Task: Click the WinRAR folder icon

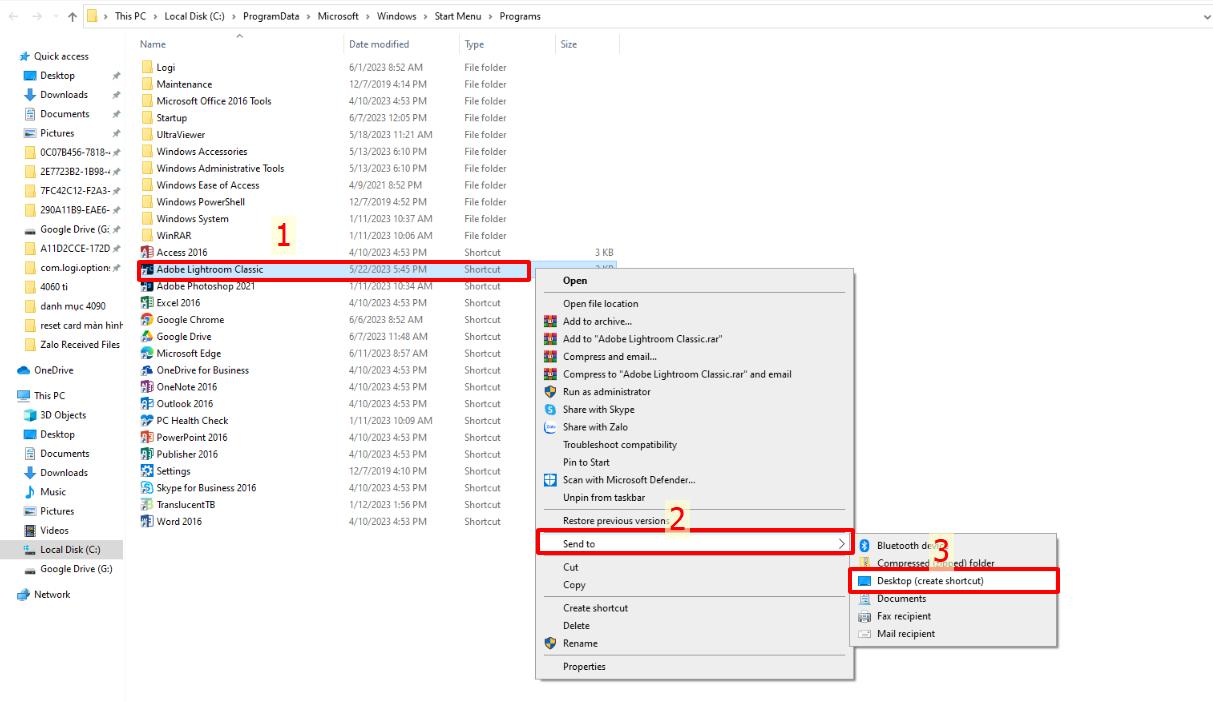Action: [147, 236]
